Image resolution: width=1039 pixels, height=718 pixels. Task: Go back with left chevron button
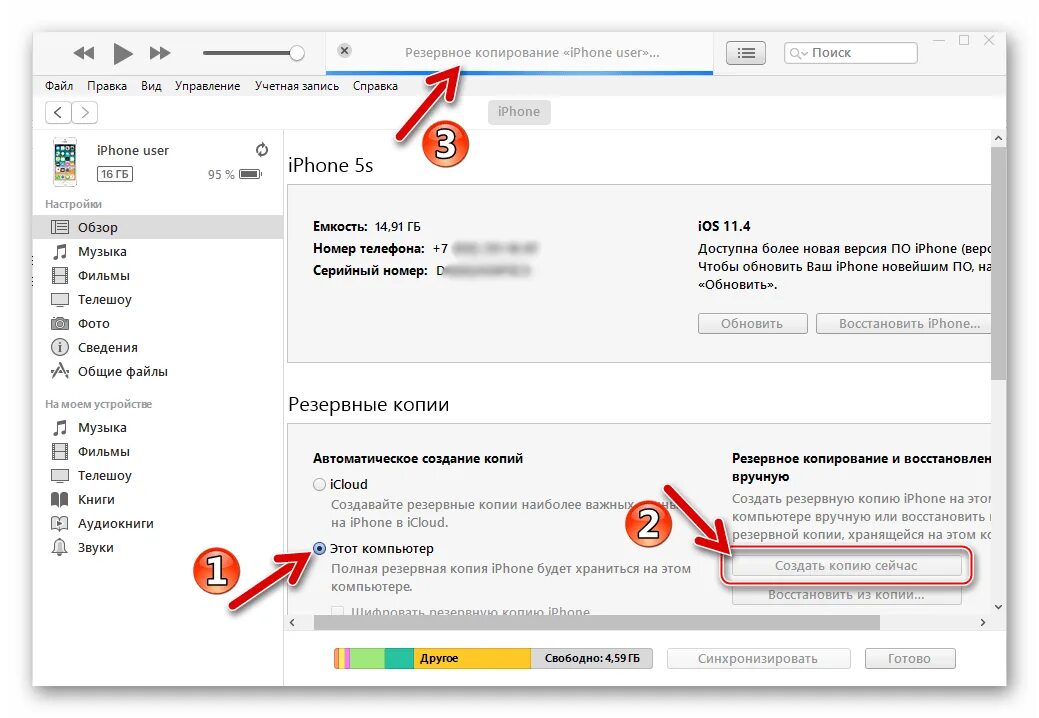click(x=58, y=113)
